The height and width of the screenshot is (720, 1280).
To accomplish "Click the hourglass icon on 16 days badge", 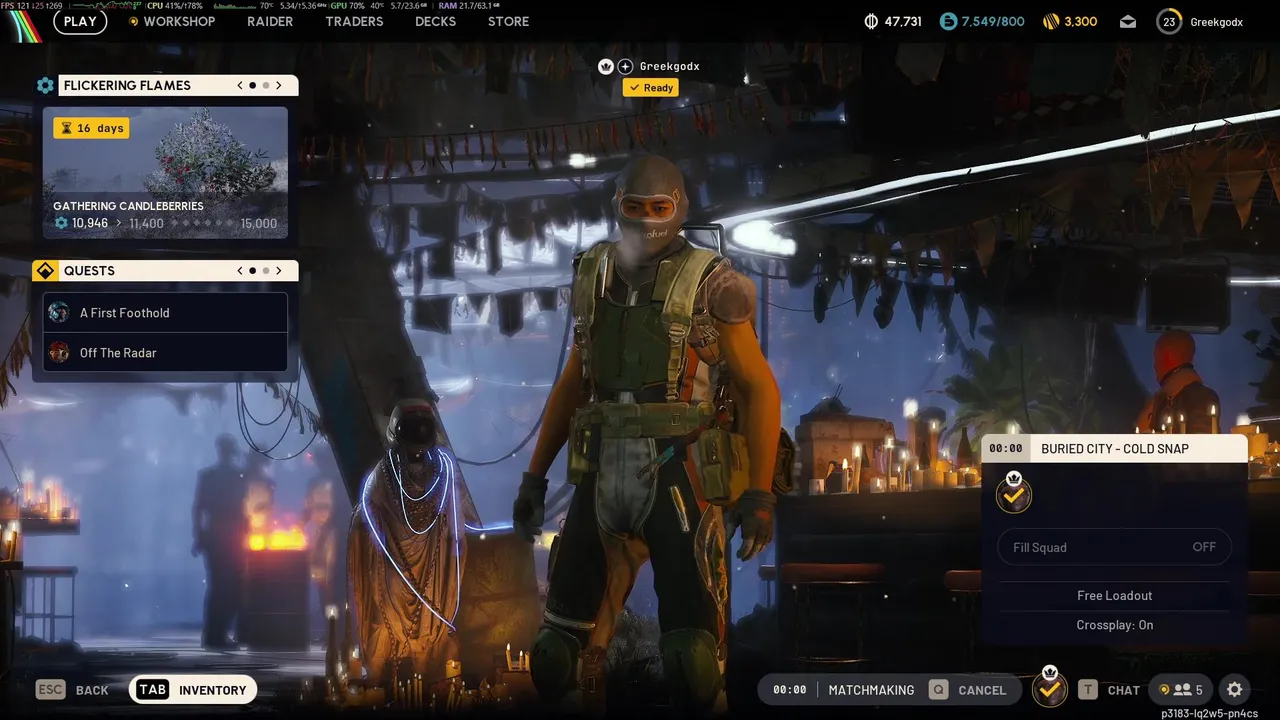I will pyautogui.click(x=66, y=128).
